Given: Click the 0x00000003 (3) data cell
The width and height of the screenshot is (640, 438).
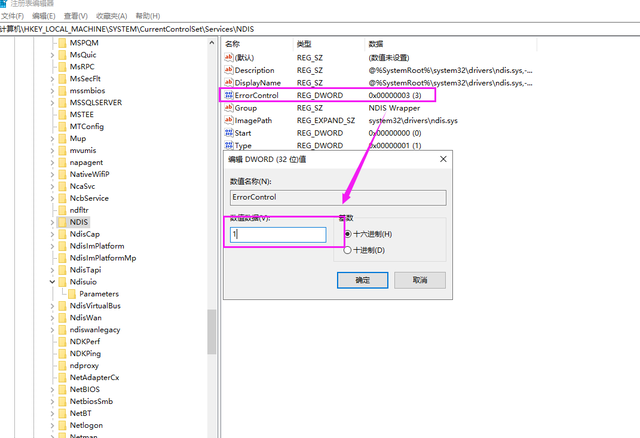Looking at the screenshot, I should click(x=395, y=96).
